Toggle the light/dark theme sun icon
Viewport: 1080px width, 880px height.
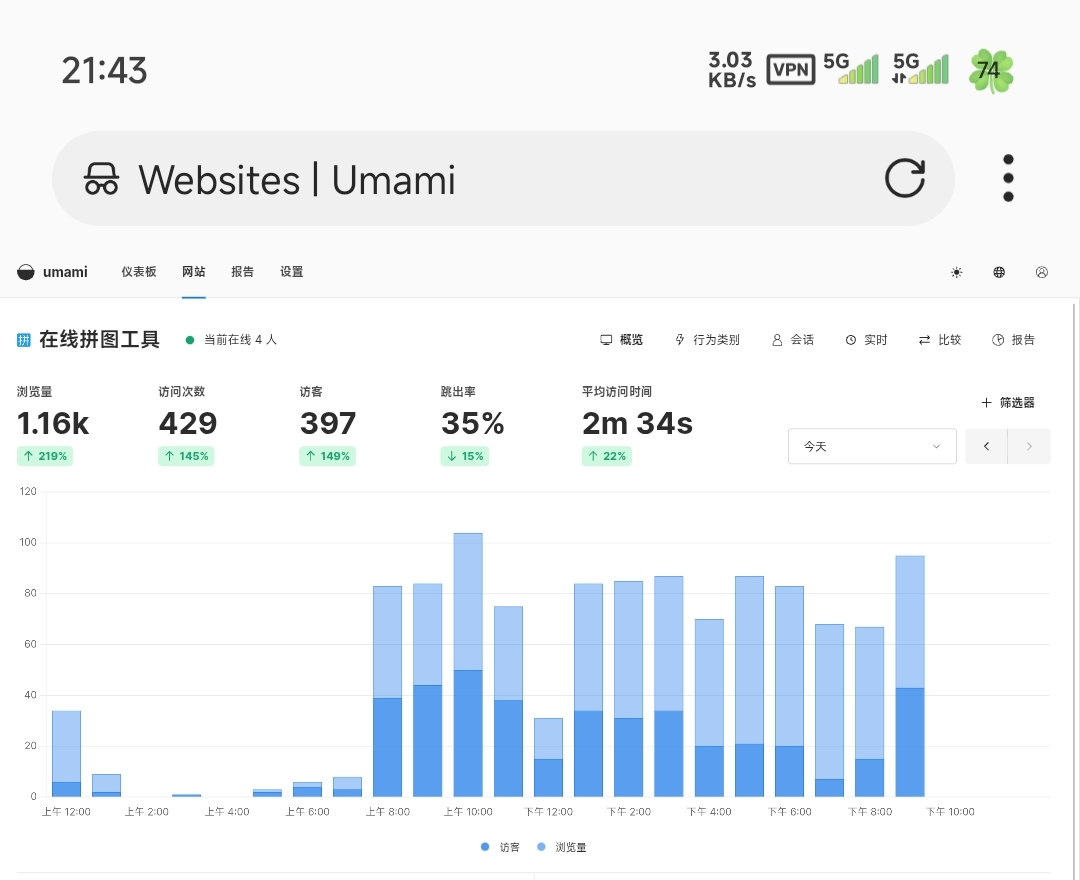coord(956,272)
